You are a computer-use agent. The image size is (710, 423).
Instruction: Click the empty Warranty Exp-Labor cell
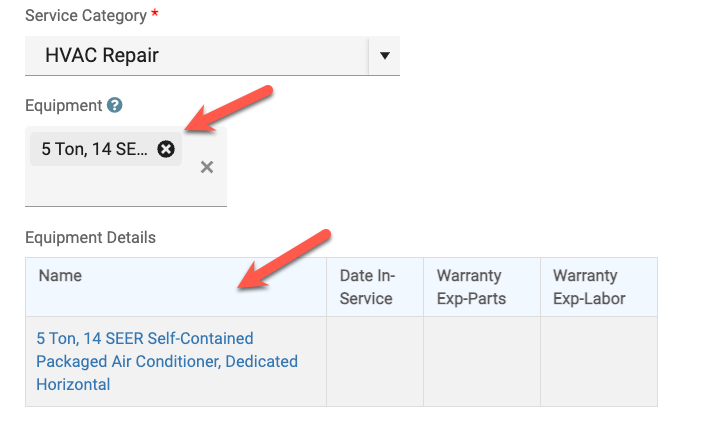(x=598, y=361)
